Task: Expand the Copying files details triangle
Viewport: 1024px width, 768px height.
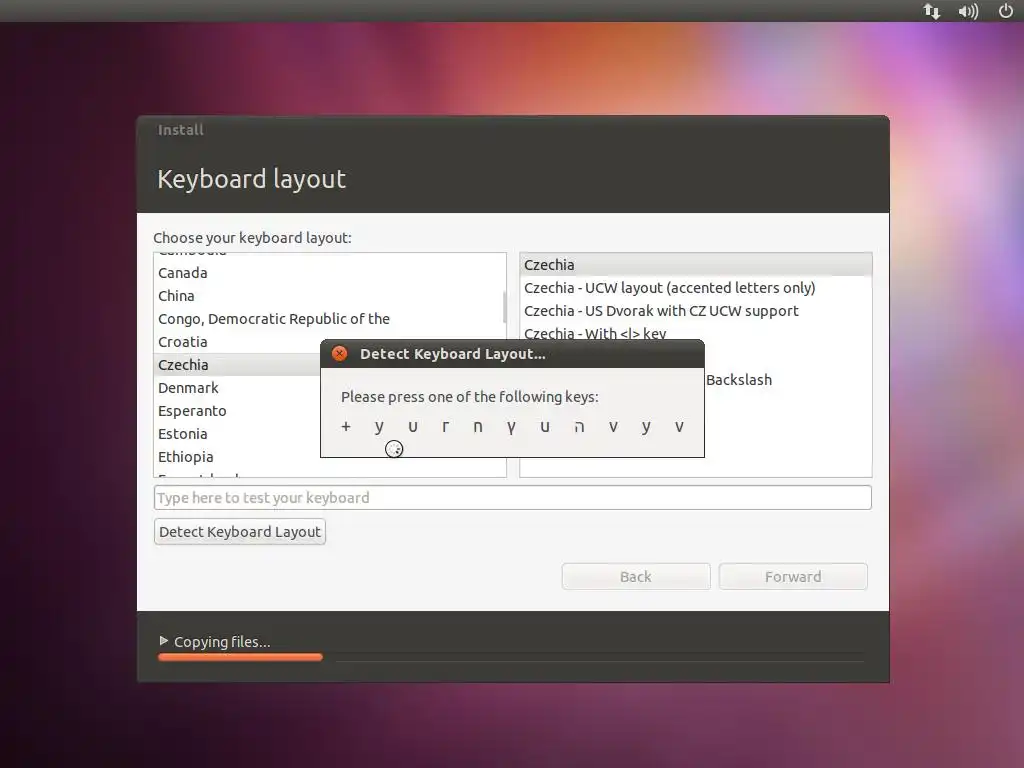Action: (163, 641)
